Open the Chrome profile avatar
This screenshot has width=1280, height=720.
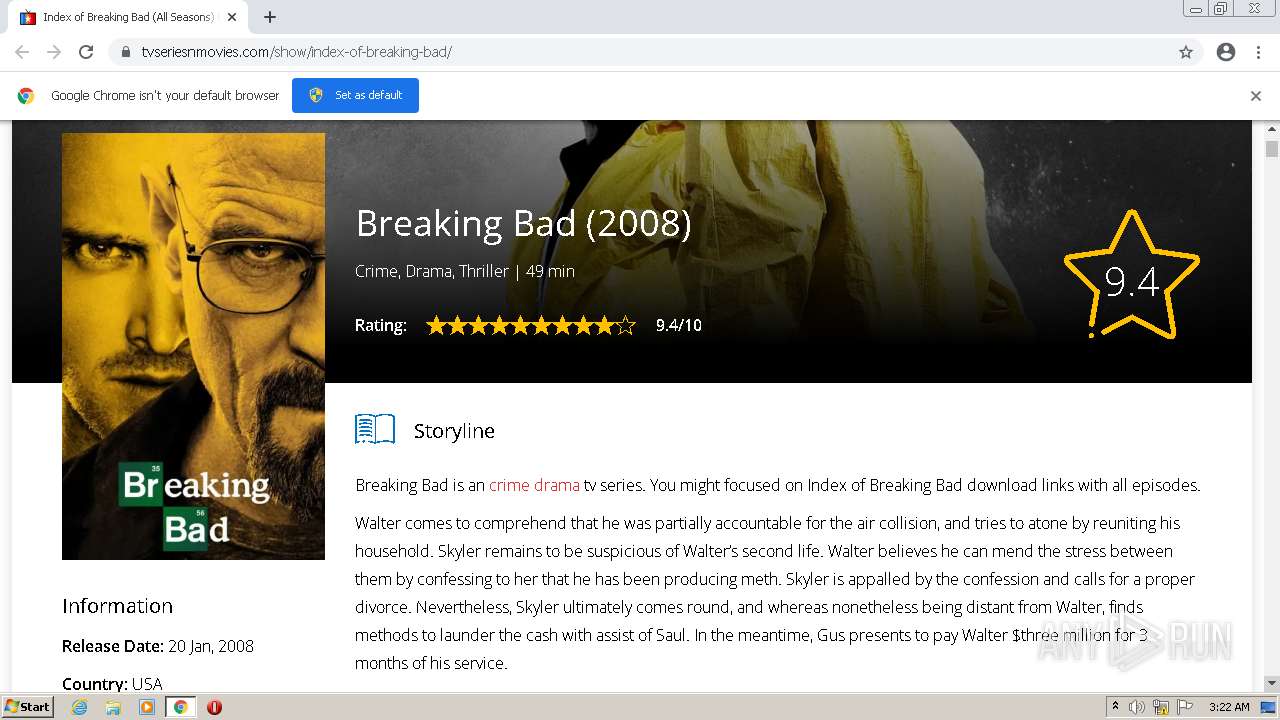pos(1226,52)
